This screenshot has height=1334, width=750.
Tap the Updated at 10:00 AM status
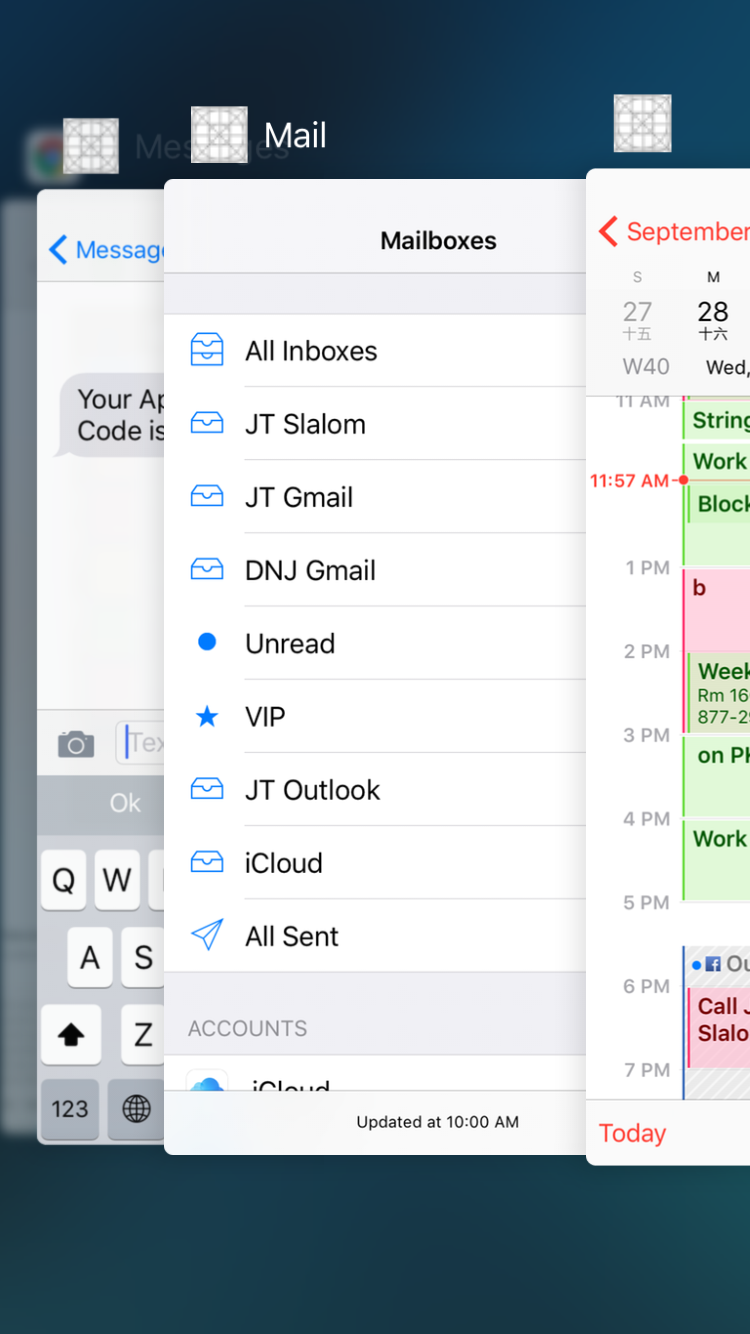(438, 1122)
